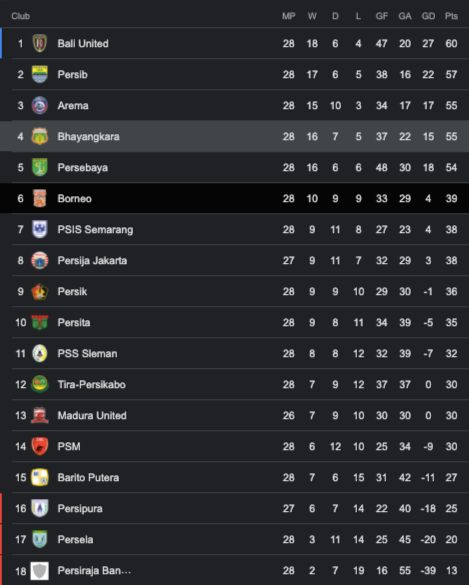Click the Persiraja placeholder shield icon
Screen dimensions: 469x585
tap(40, 570)
